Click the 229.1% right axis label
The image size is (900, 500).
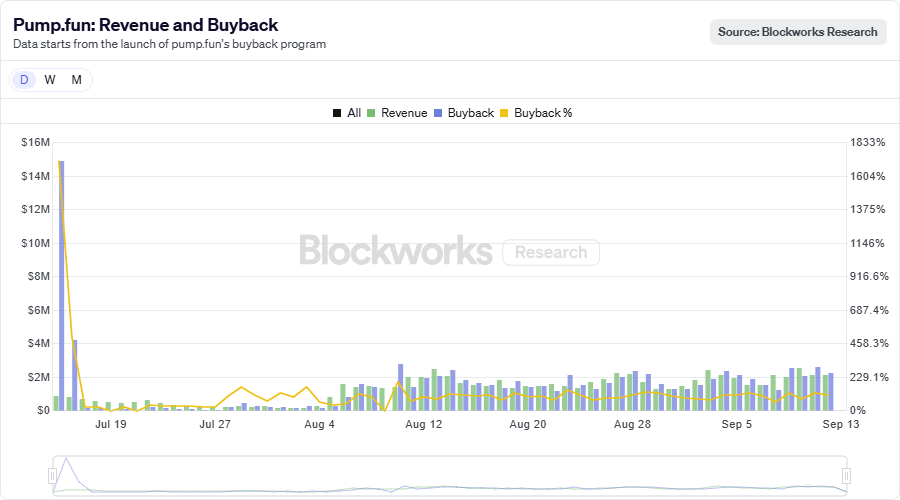tap(869, 377)
